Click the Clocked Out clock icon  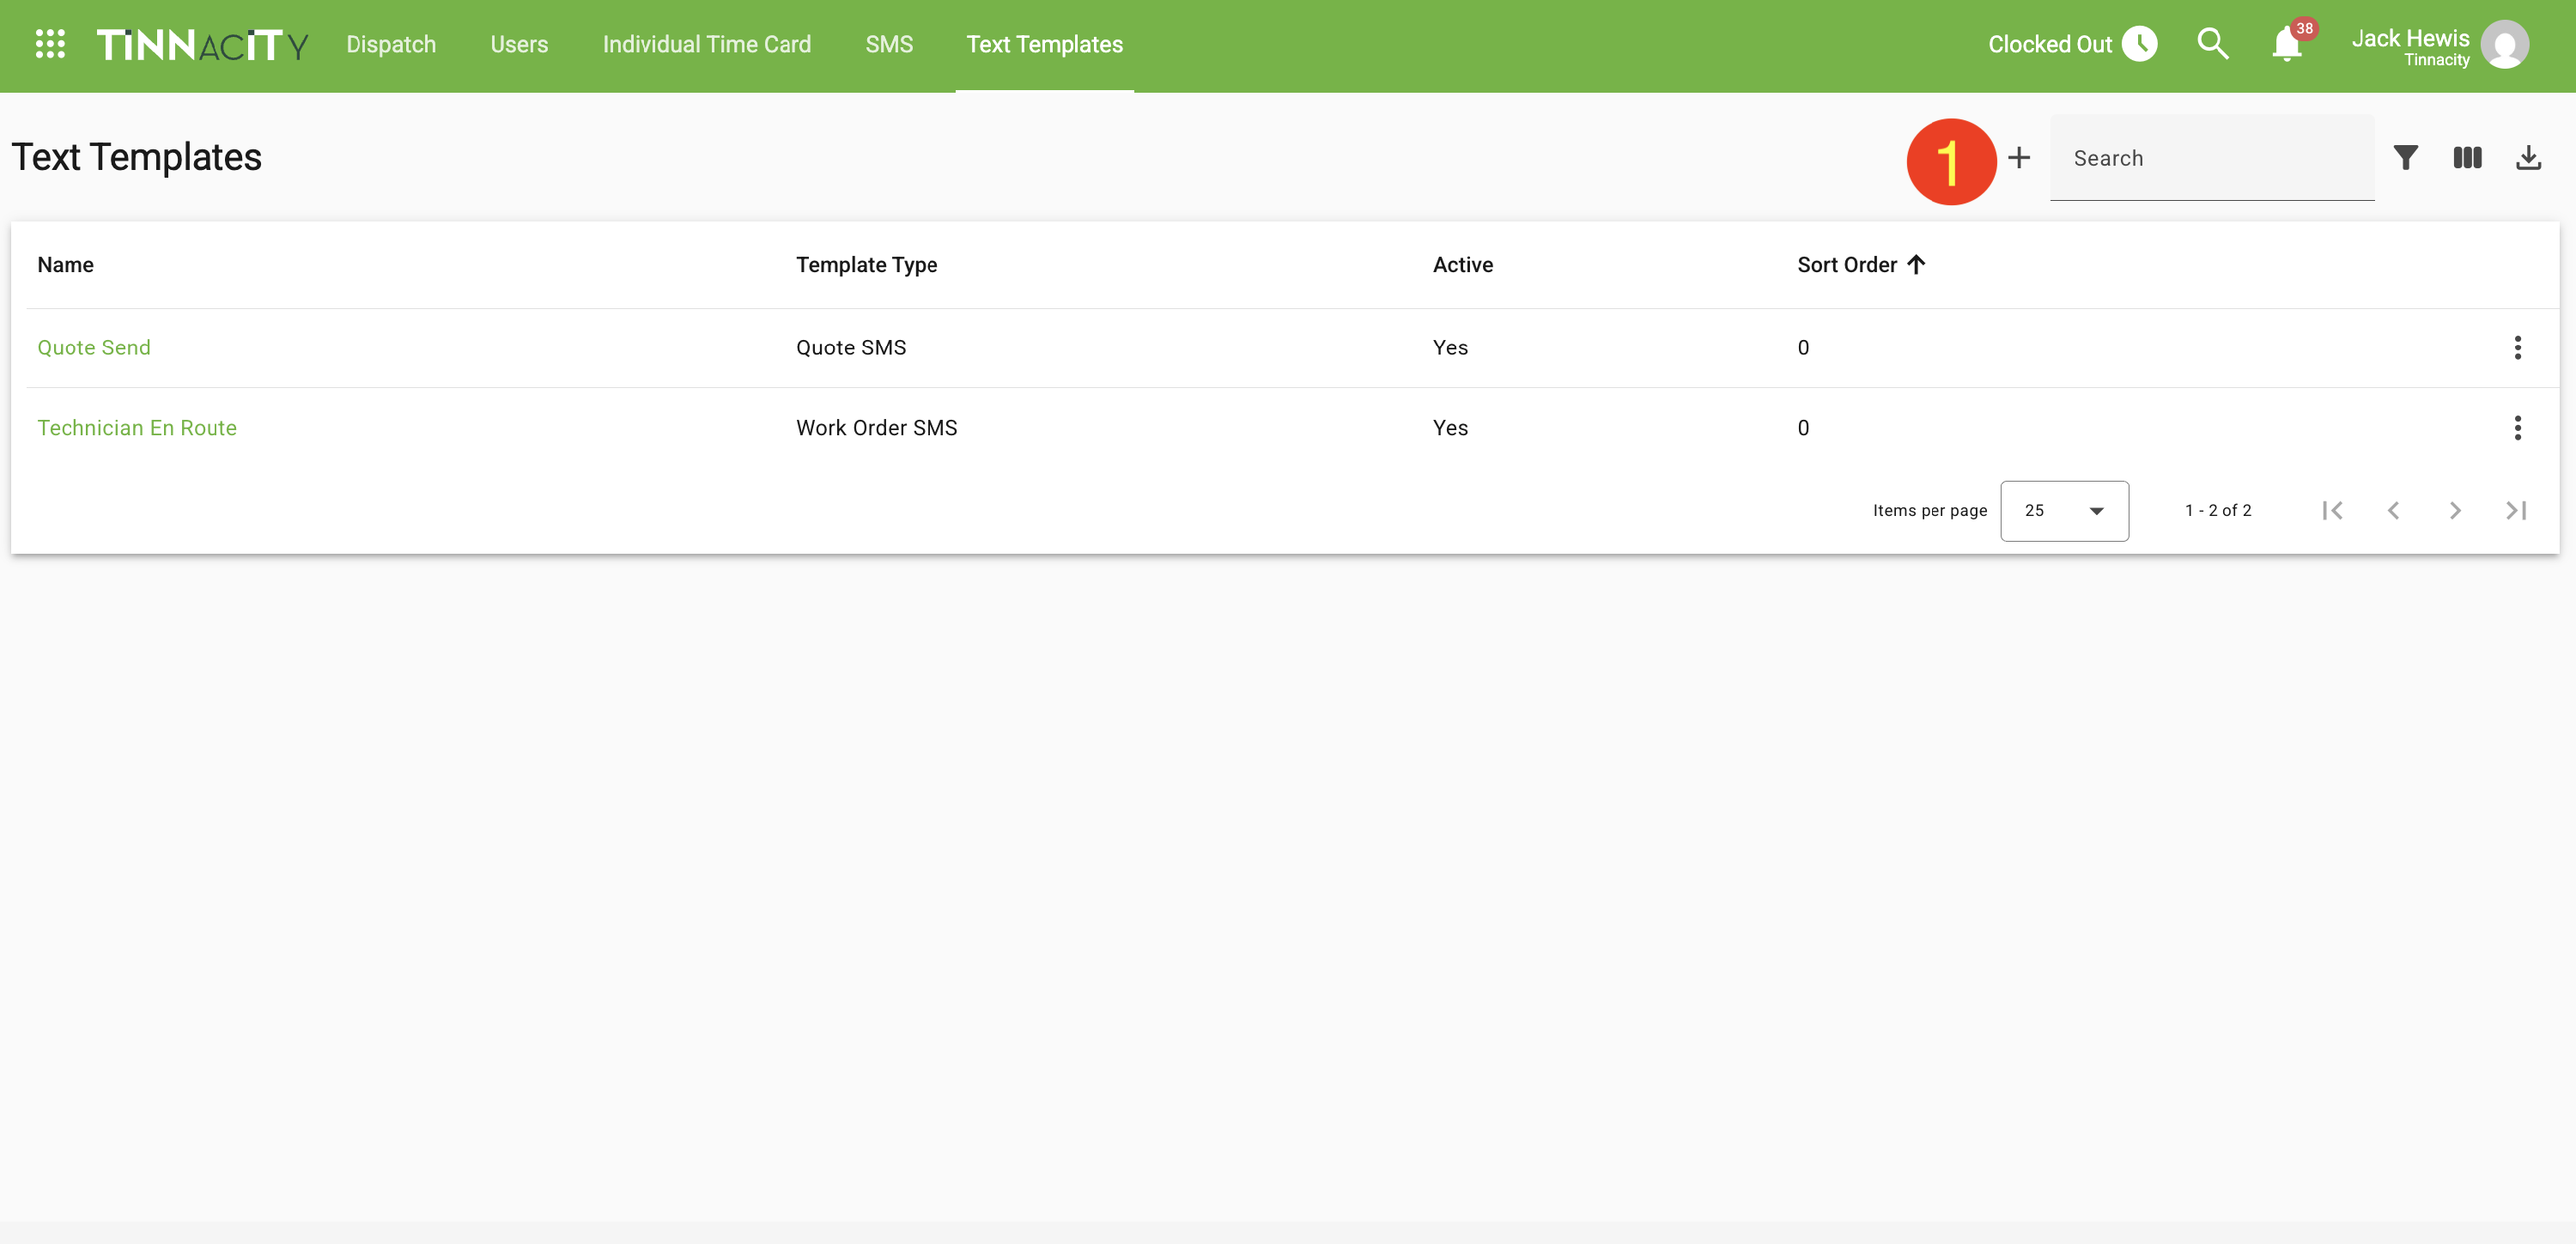pyautogui.click(x=2139, y=44)
